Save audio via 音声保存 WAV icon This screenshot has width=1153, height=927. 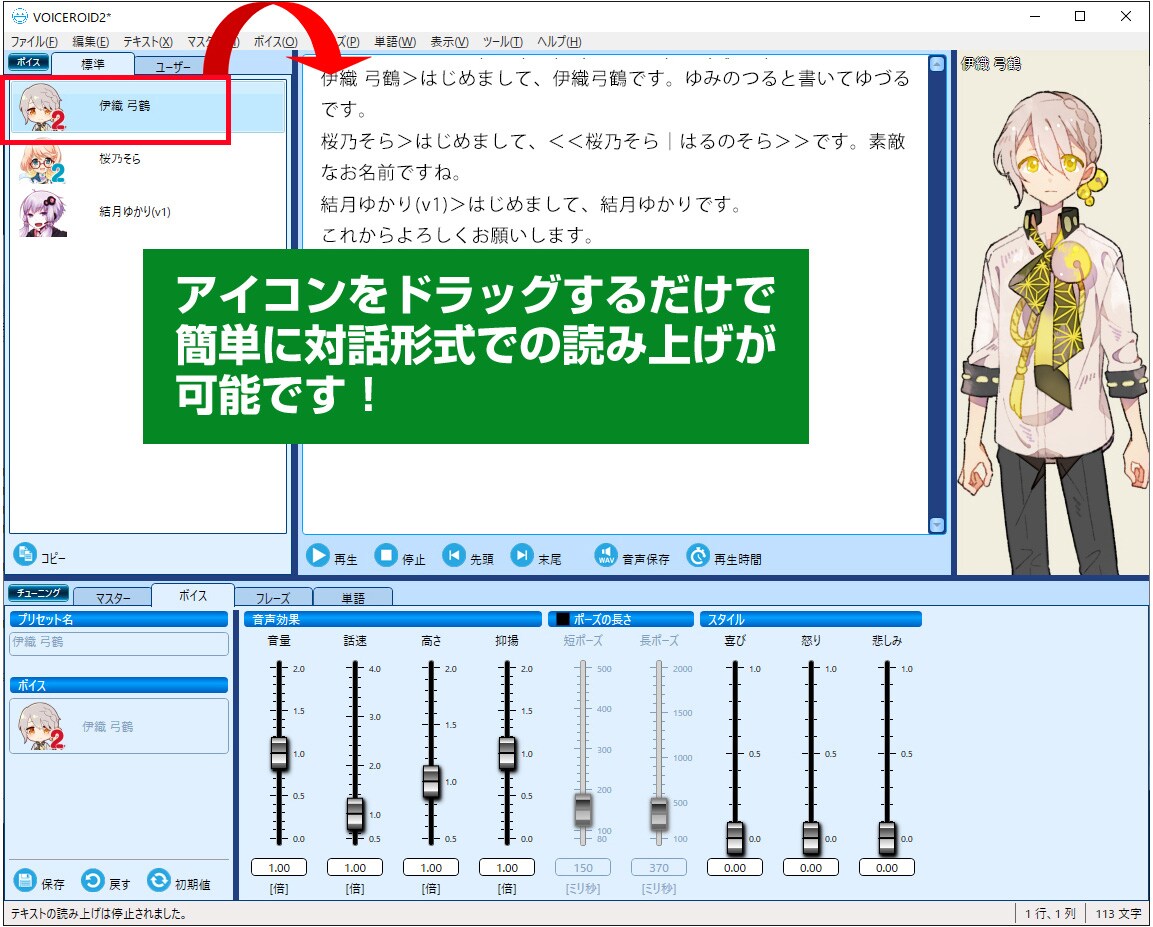(x=606, y=556)
